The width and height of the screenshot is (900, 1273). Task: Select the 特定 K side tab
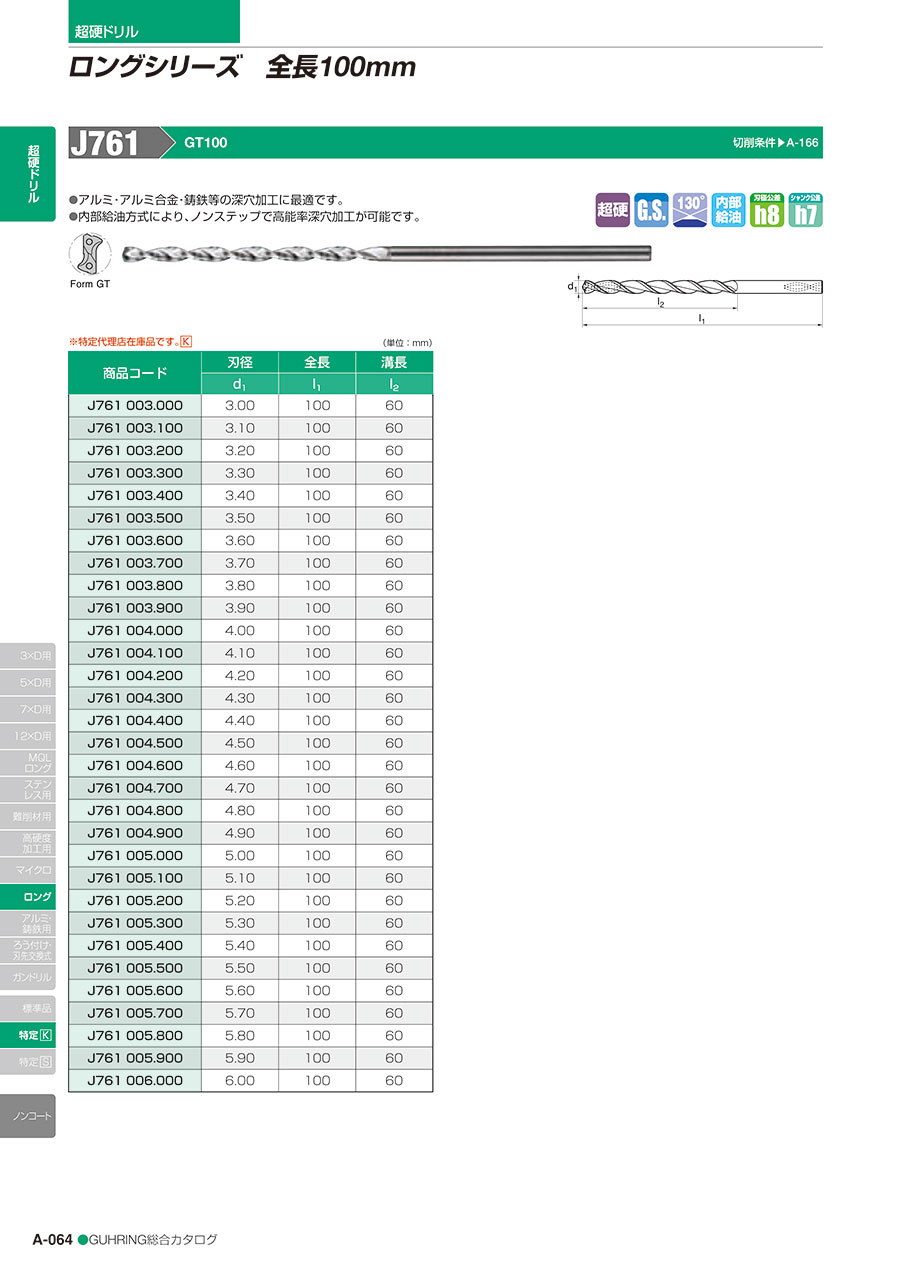pos(28,1035)
